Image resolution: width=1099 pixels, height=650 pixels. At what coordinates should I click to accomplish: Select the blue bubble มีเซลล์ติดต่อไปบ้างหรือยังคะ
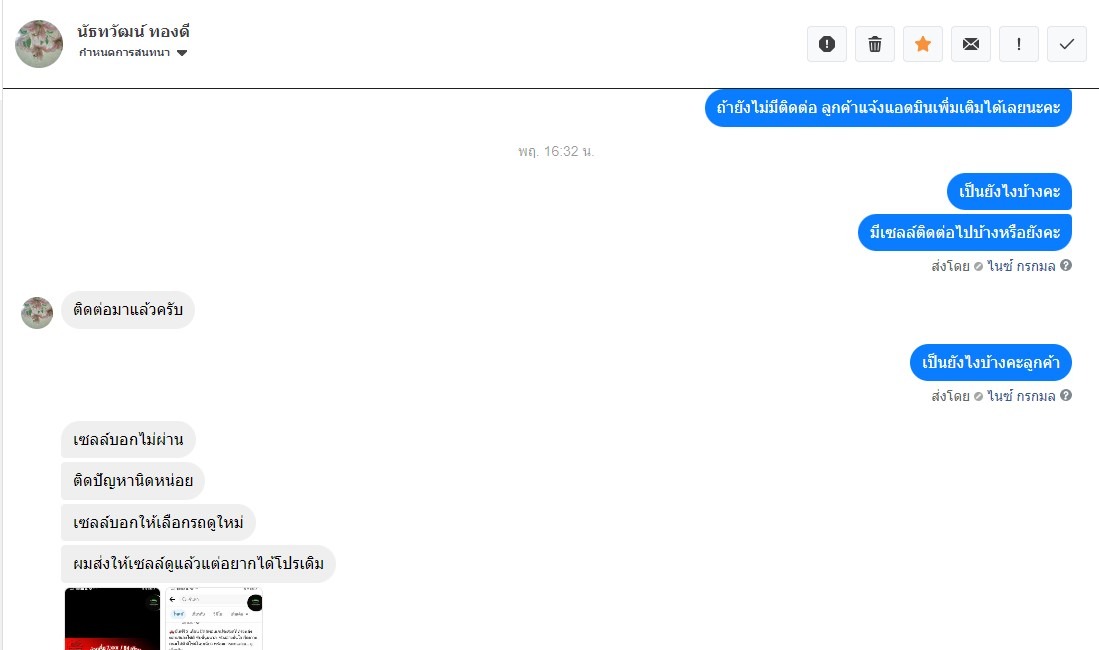964,232
